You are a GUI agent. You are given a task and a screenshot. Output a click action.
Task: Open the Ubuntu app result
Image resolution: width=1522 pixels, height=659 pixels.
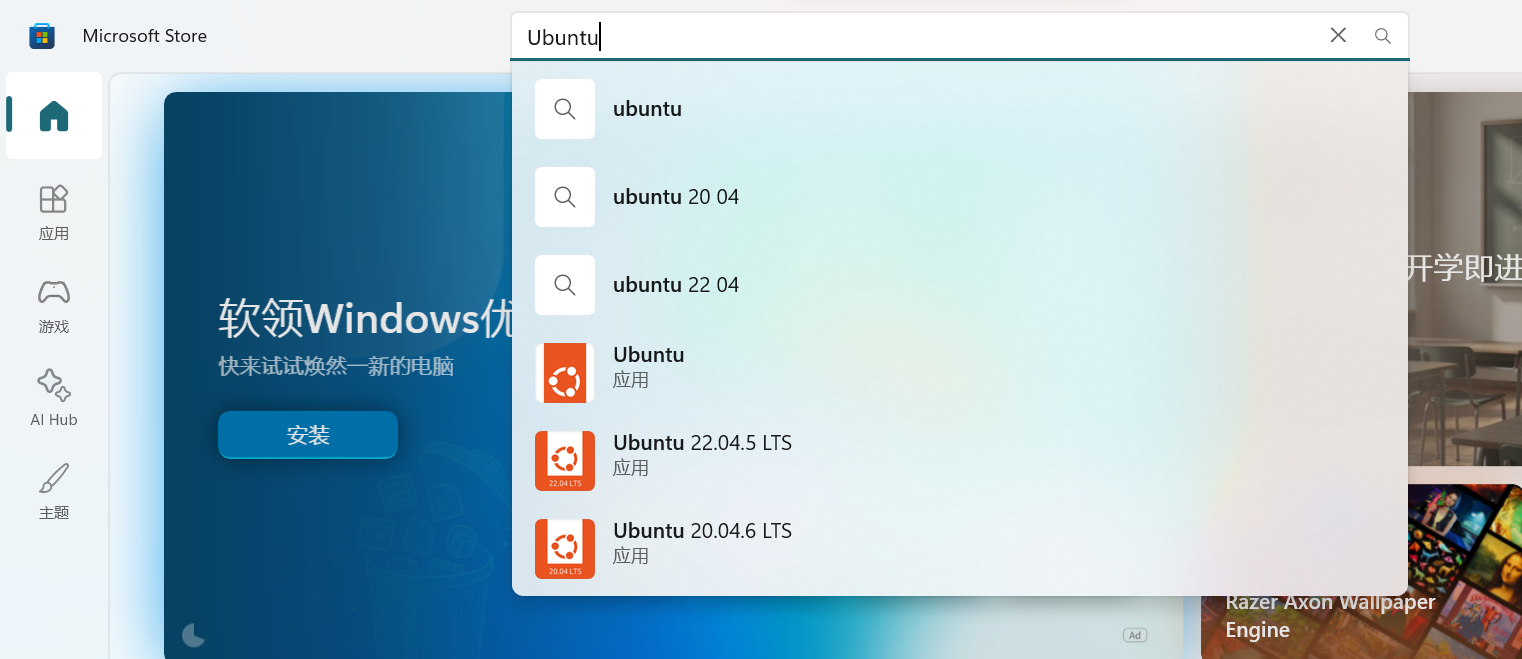[x=960, y=373]
